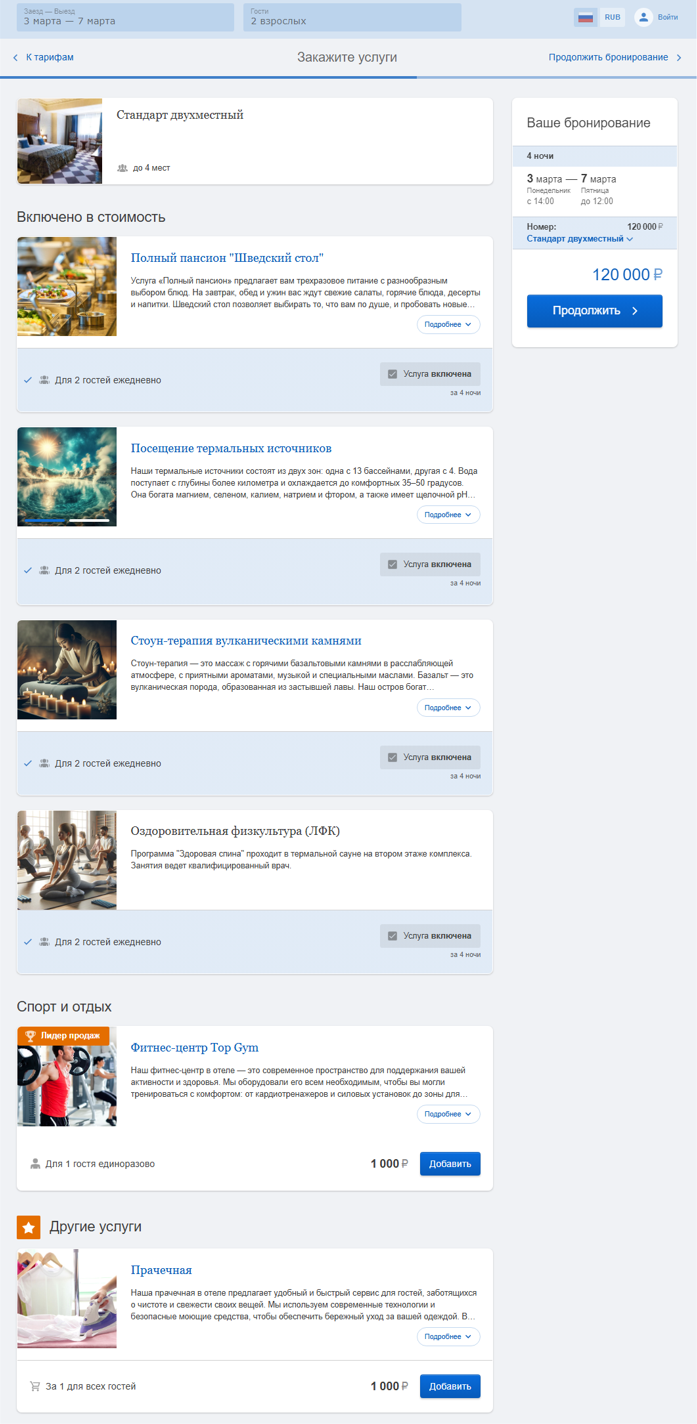Click checkmark icon in thermal springs row

coord(28,571)
